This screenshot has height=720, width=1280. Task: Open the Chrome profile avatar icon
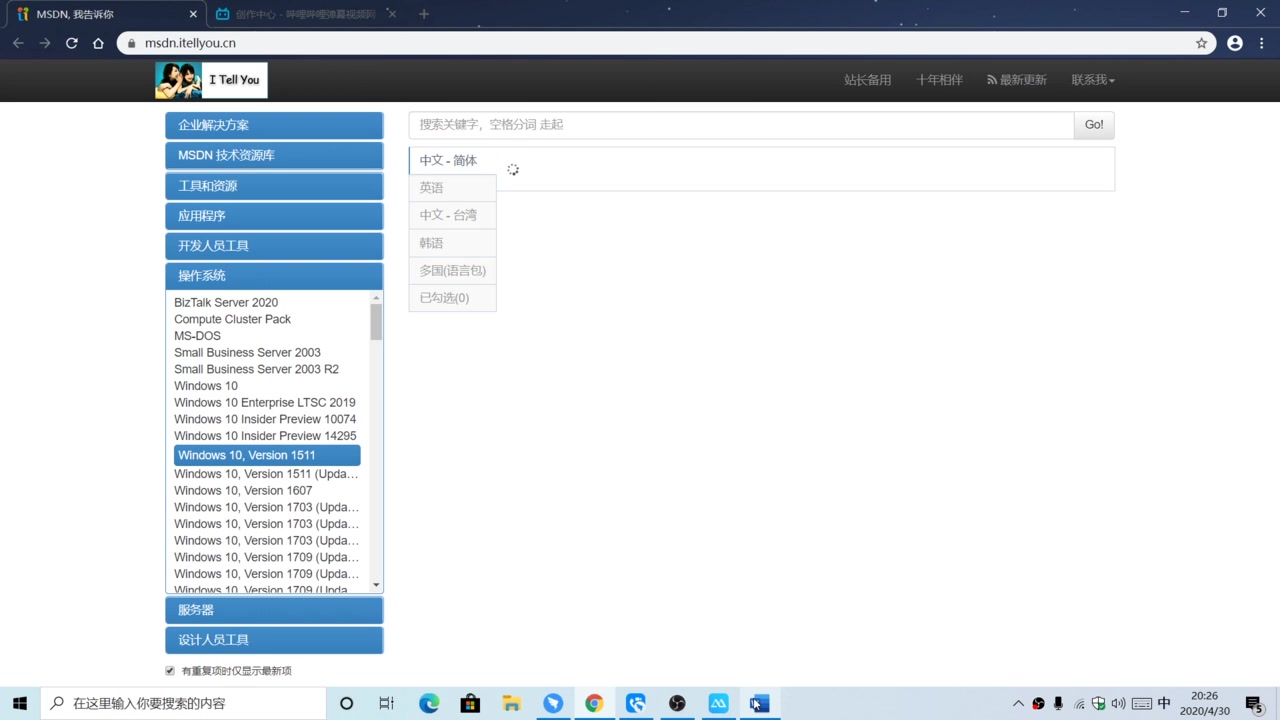click(1235, 43)
